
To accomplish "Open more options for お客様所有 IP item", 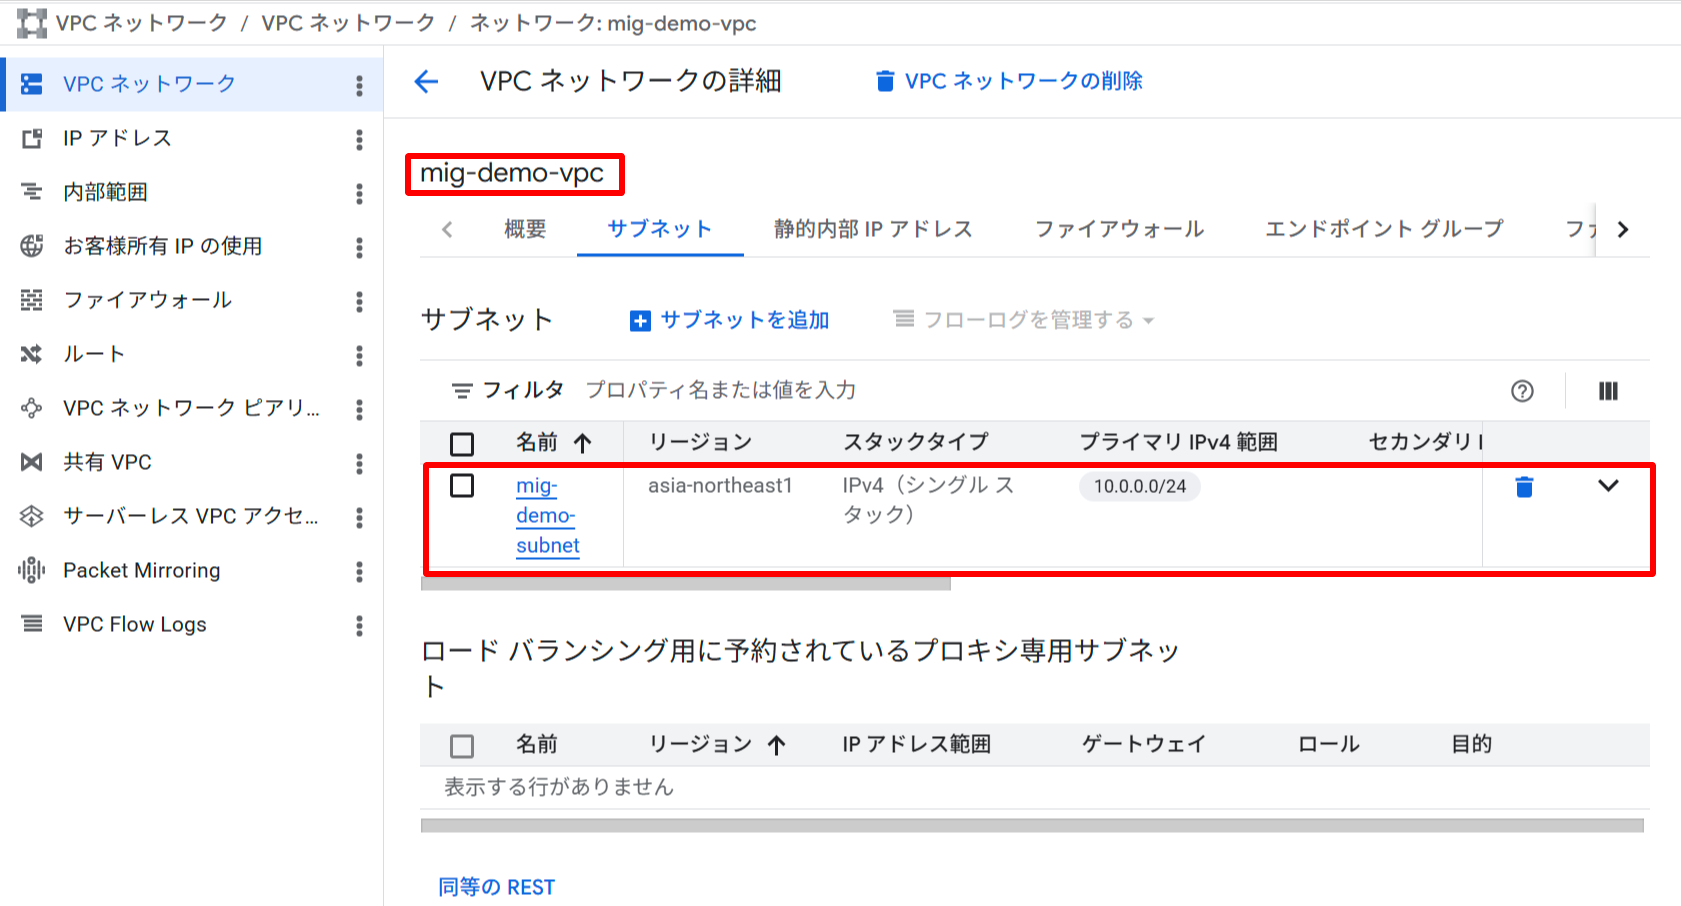I will (x=359, y=247).
